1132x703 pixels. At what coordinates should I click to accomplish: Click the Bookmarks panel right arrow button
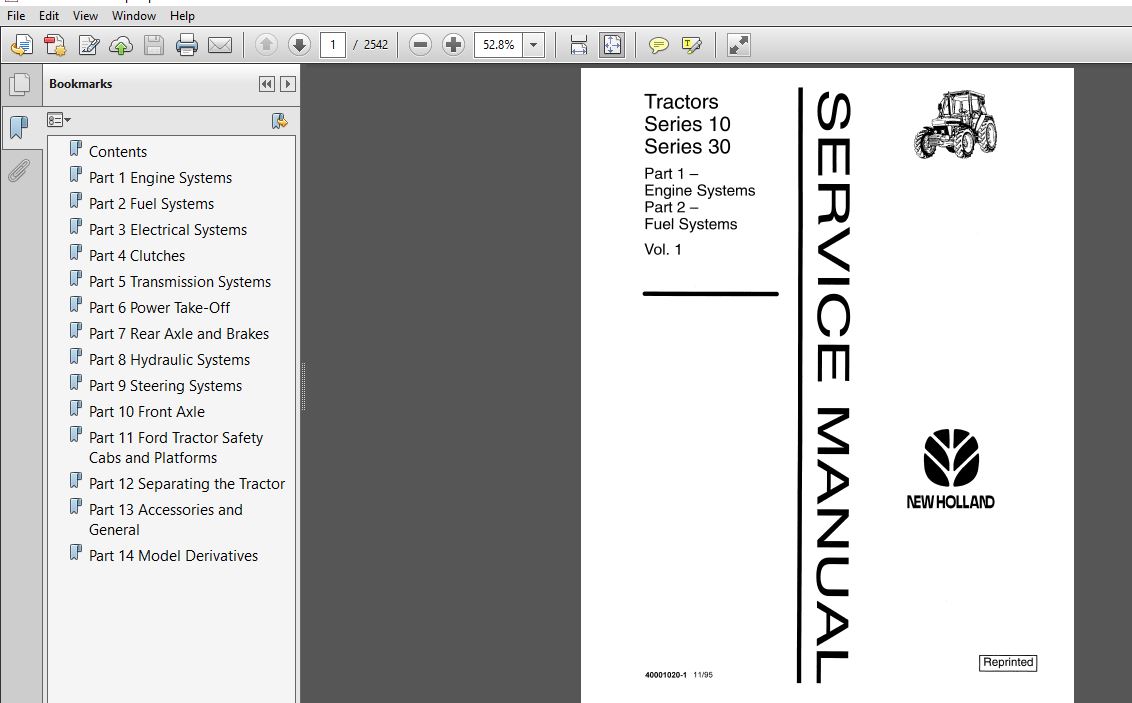tap(287, 84)
